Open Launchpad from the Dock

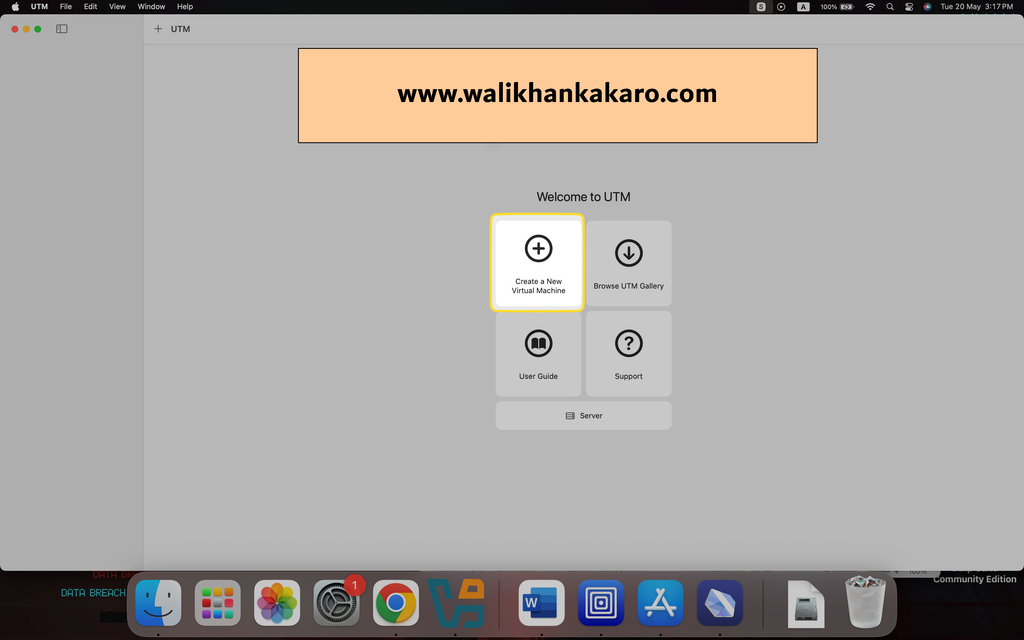click(x=217, y=603)
